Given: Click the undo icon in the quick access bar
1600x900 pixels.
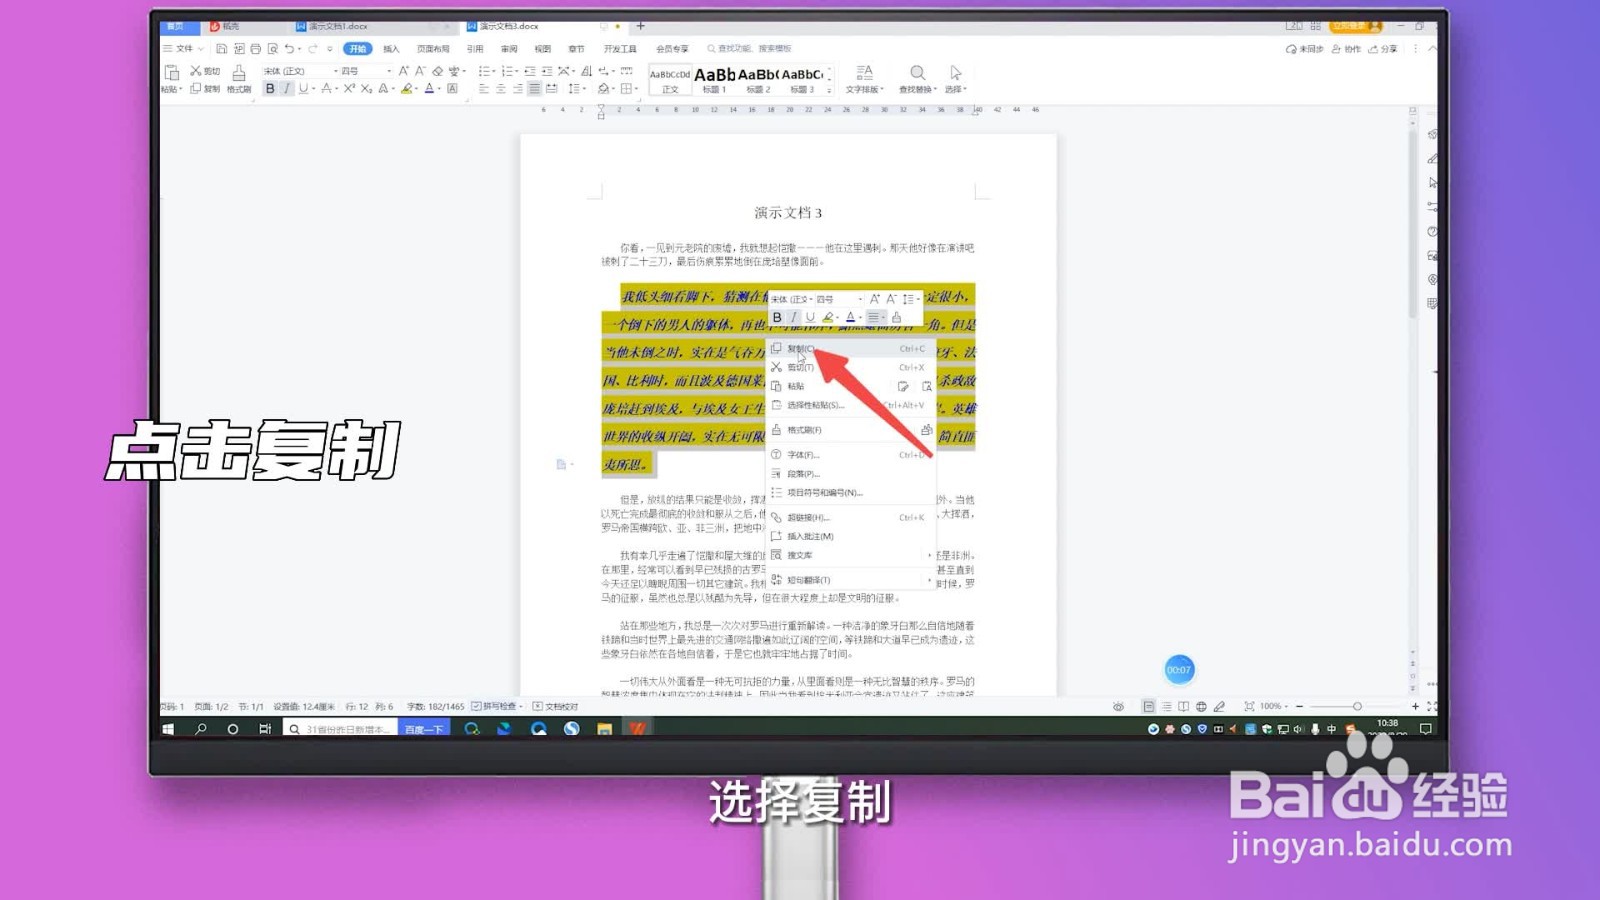Looking at the screenshot, I should point(290,48).
